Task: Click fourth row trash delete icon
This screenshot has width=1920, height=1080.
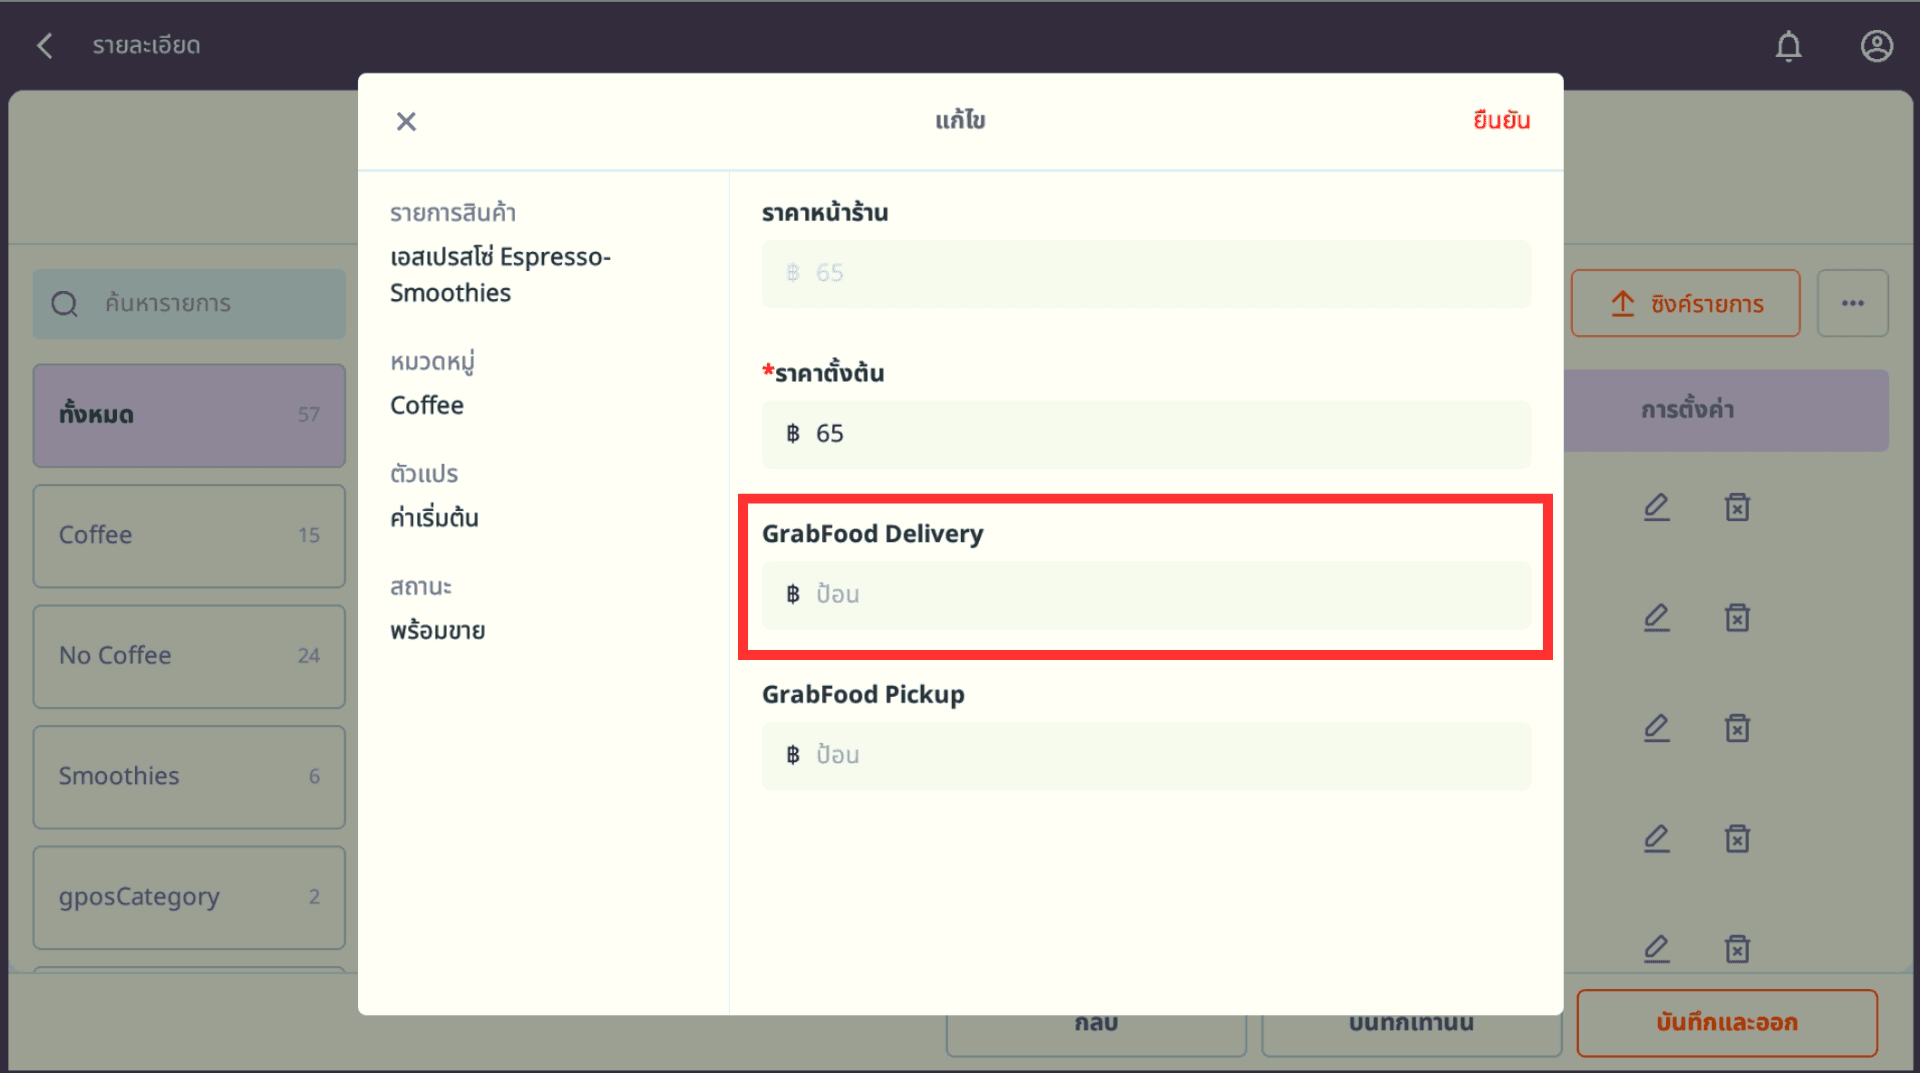Action: tap(1737, 838)
